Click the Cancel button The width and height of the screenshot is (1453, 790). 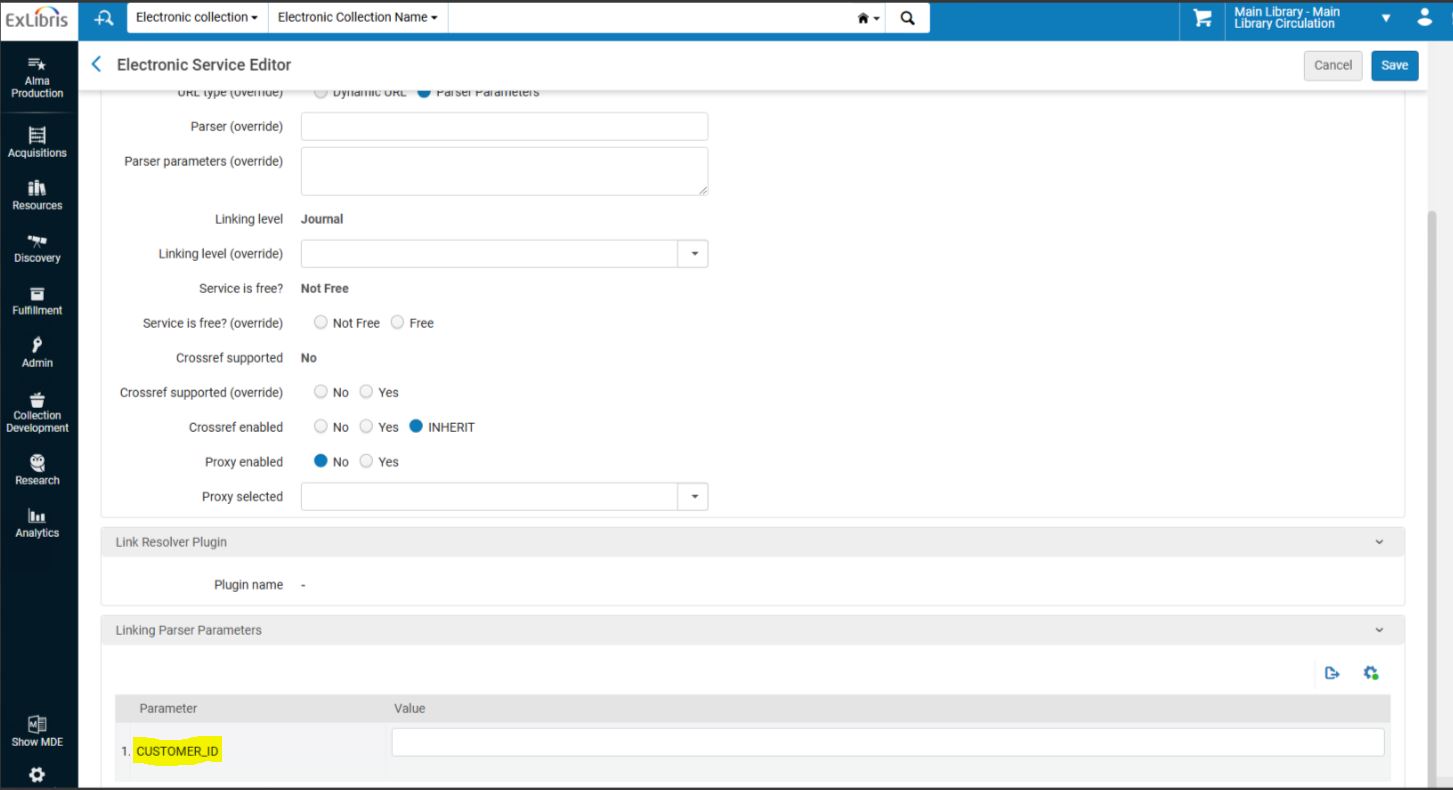coord(1332,65)
